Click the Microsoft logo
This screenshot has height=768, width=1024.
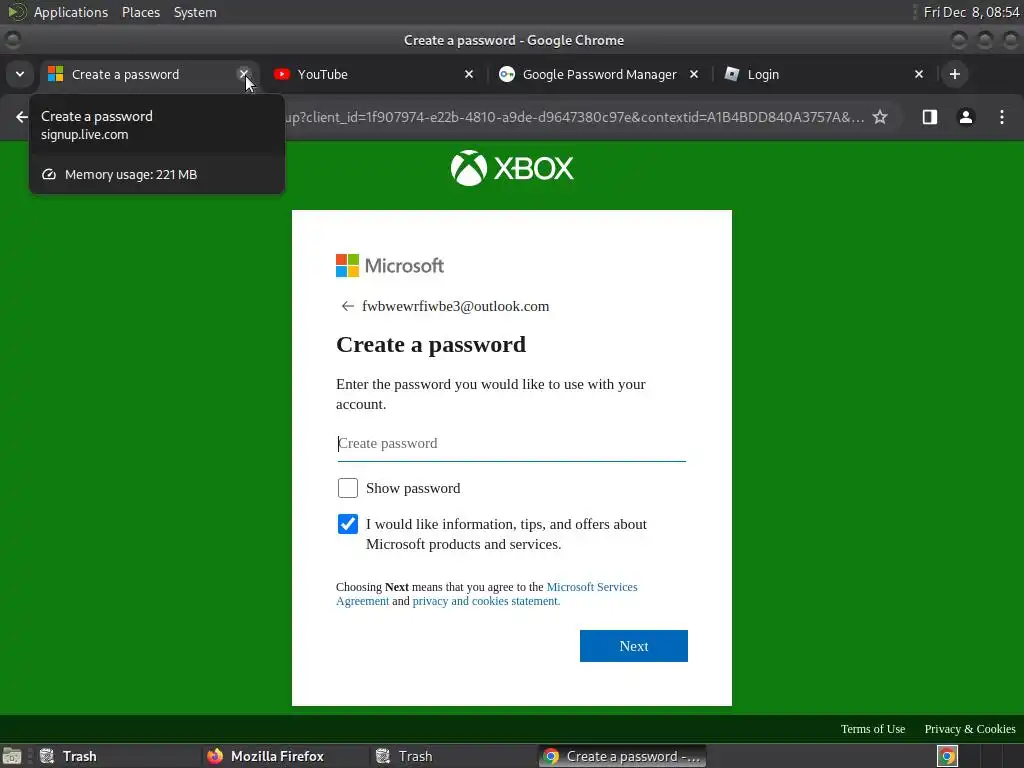pos(390,266)
